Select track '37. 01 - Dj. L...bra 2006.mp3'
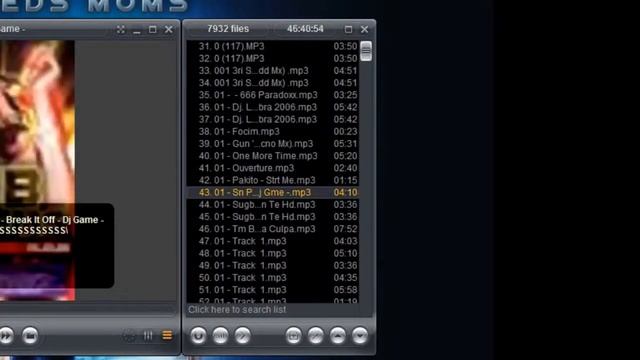Viewport: 640px width, 360px height. pyautogui.click(x=273, y=119)
